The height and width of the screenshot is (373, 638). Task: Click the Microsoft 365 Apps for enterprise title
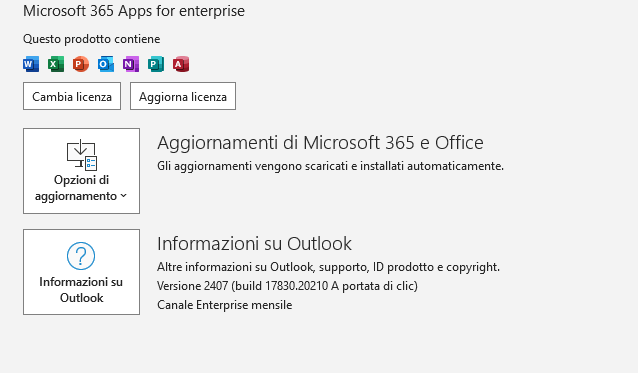click(134, 11)
